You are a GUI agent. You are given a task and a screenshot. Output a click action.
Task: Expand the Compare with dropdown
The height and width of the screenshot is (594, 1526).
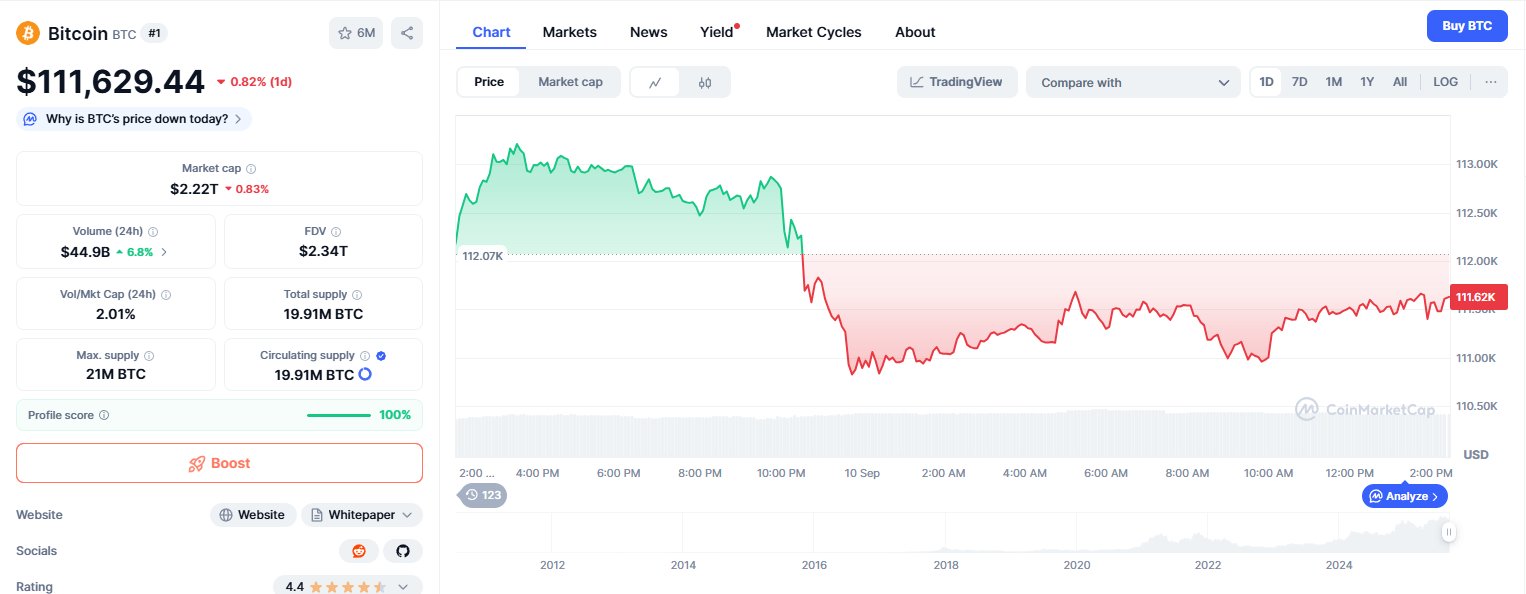pos(1133,82)
